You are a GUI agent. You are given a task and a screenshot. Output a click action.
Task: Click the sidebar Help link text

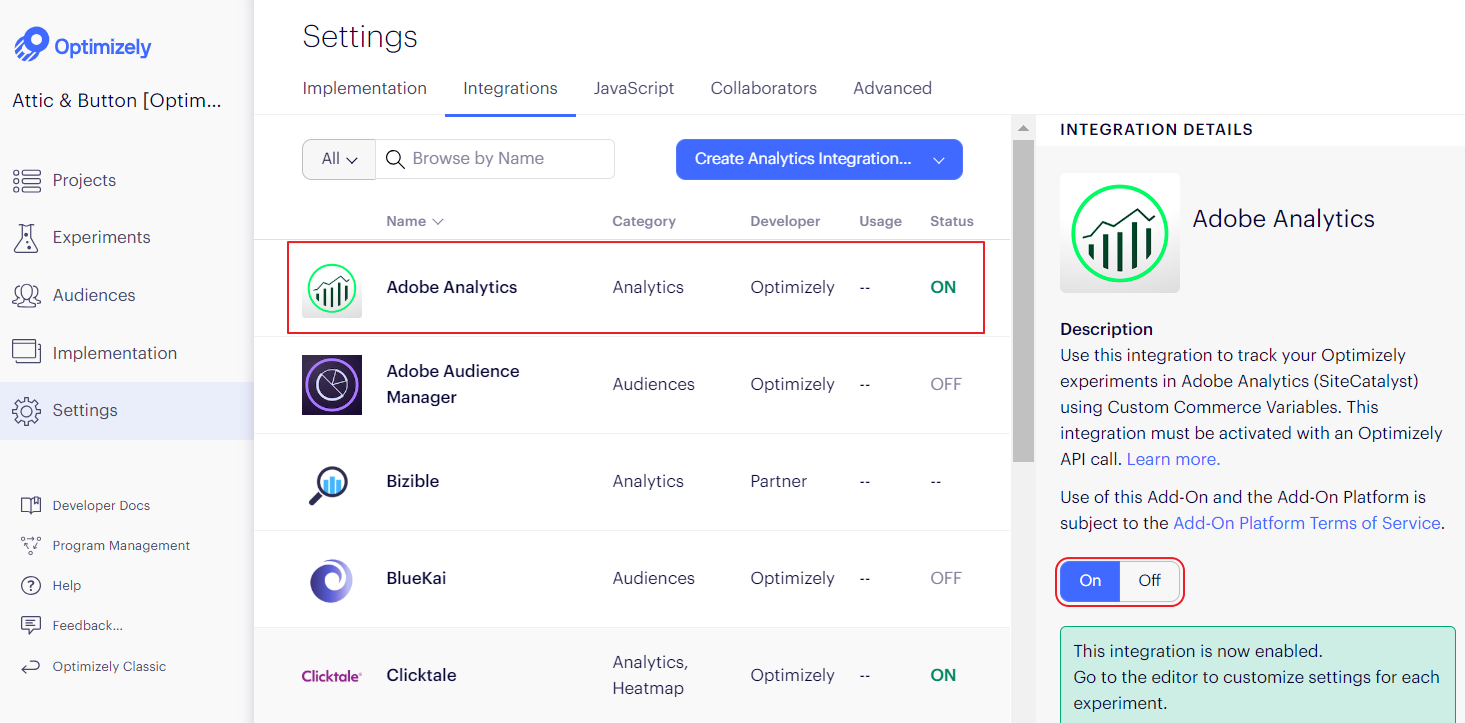(x=67, y=585)
